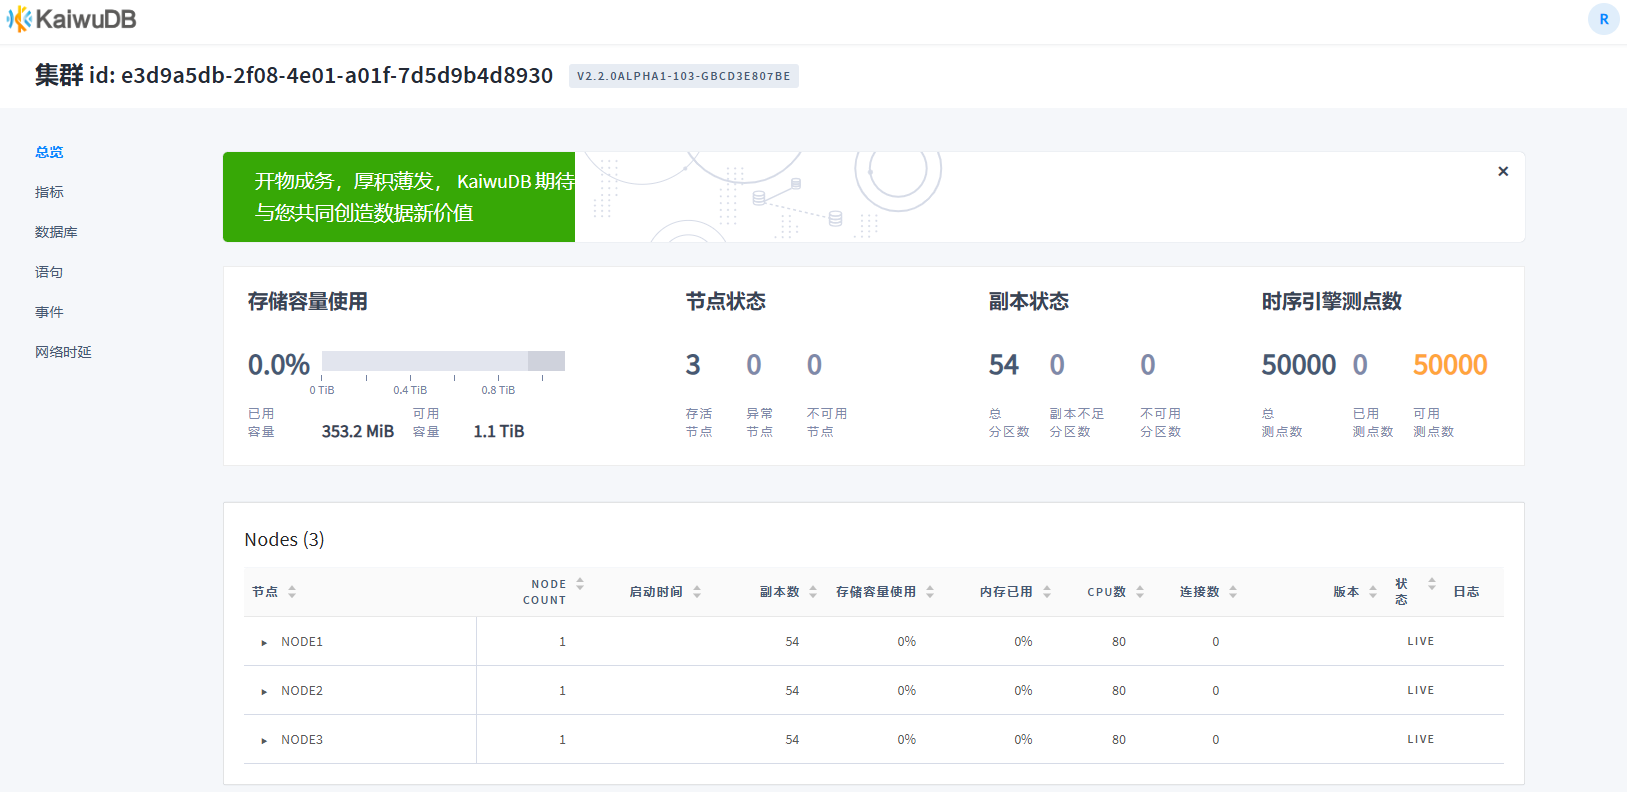This screenshot has height=792, width=1627.
Task: Expand the NODE3 row
Action: tap(264, 740)
